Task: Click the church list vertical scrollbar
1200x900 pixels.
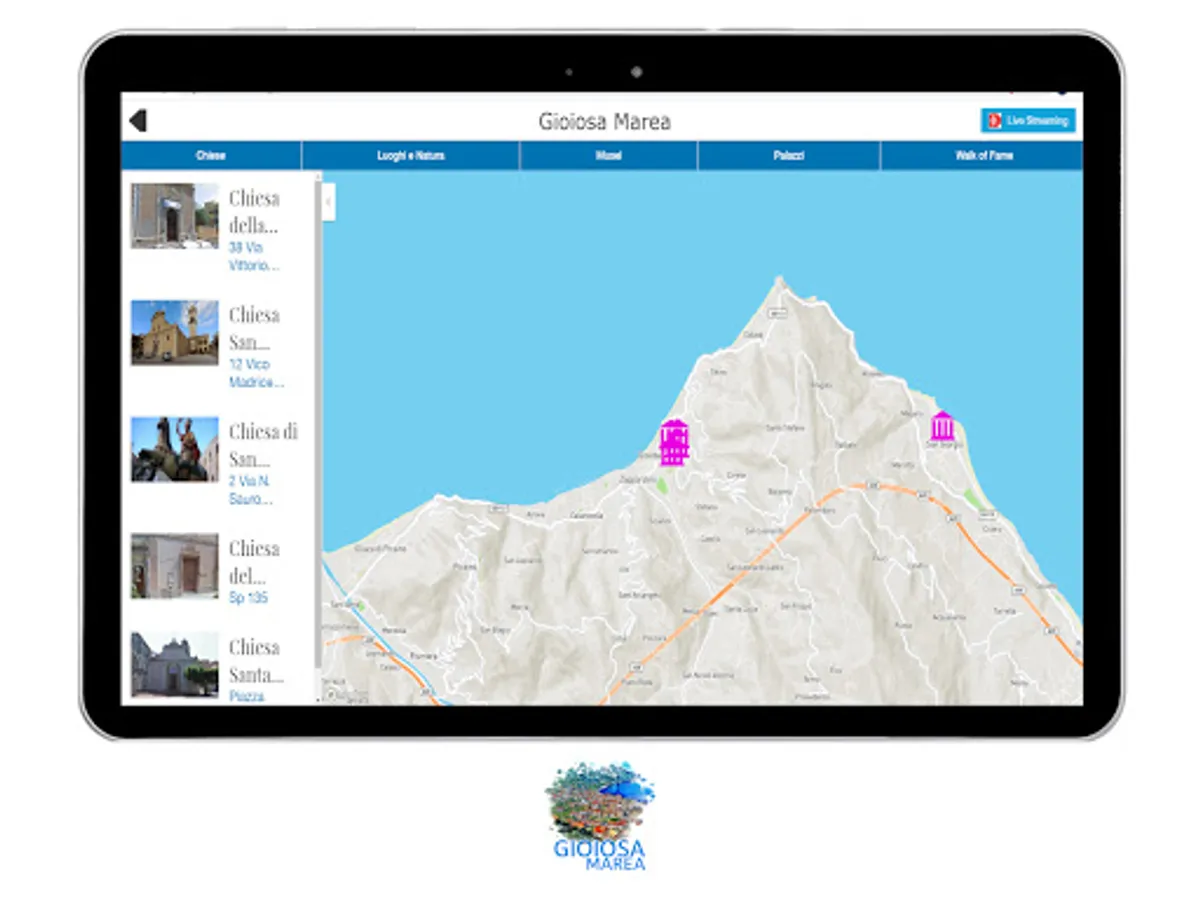Action: tap(318, 425)
